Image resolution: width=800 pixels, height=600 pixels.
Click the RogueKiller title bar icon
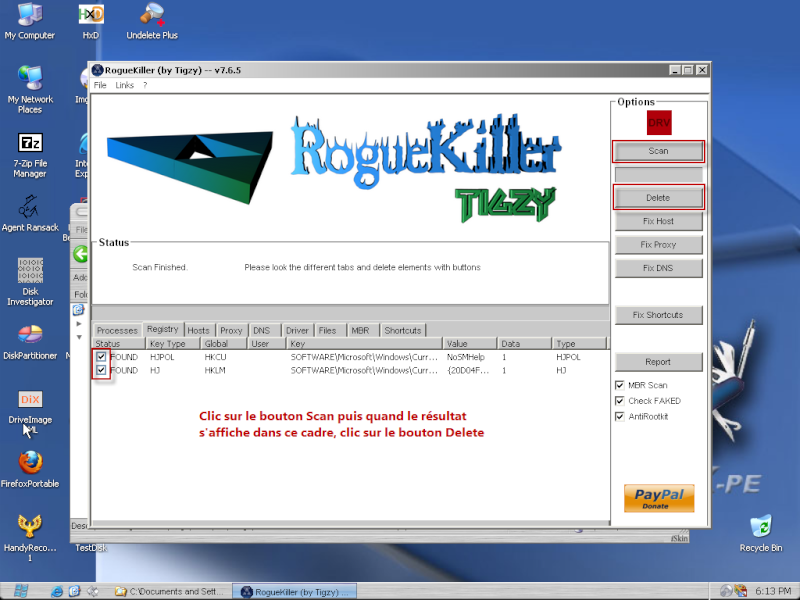click(x=97, y=70)
